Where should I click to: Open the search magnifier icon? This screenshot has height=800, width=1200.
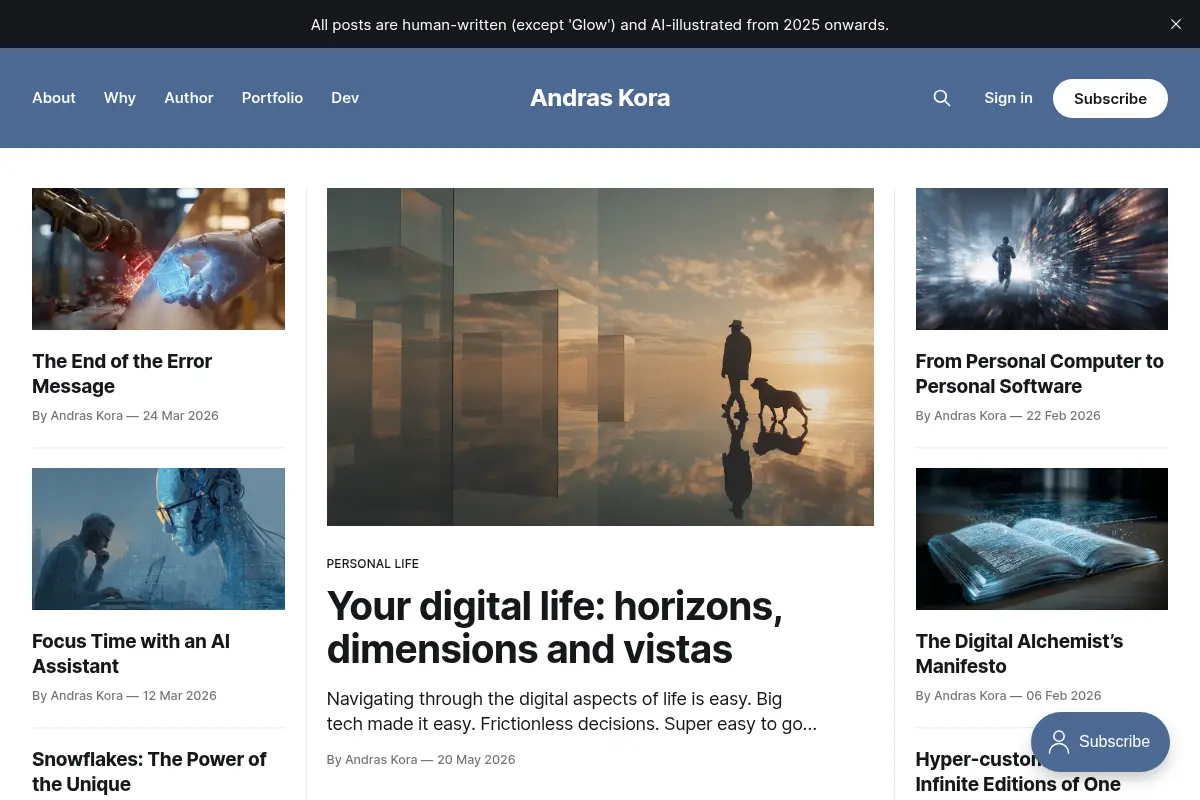[941, 98]
